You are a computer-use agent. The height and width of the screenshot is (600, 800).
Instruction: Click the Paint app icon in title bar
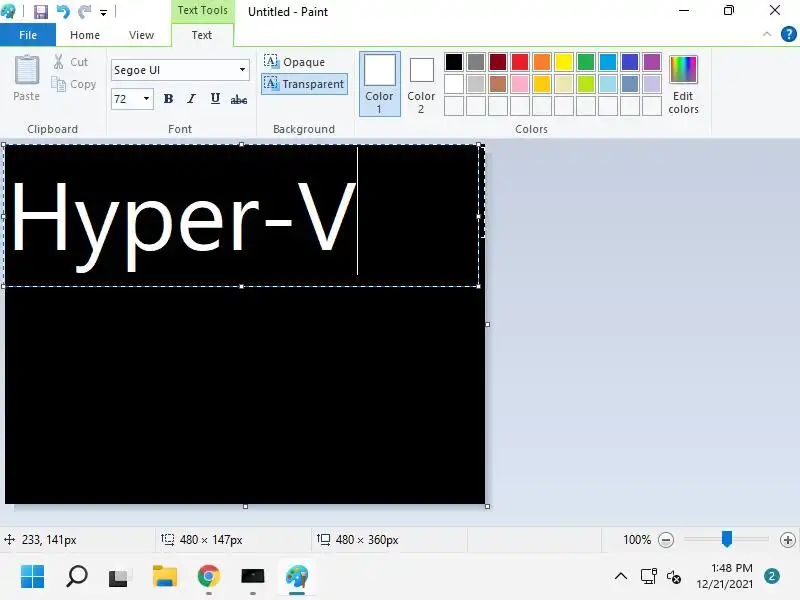point(9,11)
